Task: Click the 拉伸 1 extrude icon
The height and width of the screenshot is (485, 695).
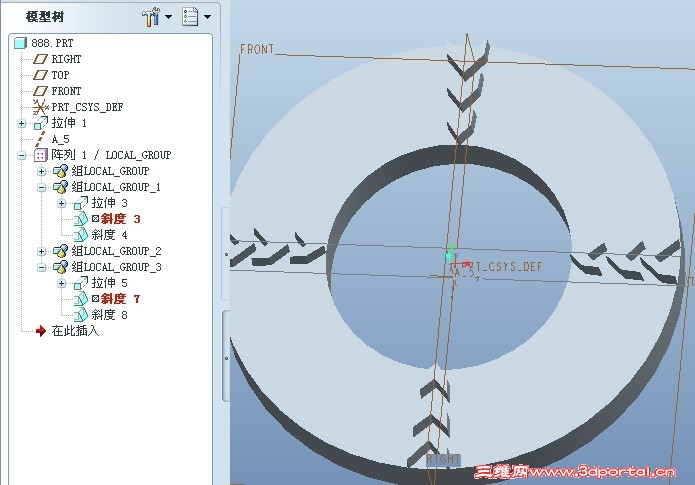Action: (x=41, y=123)
